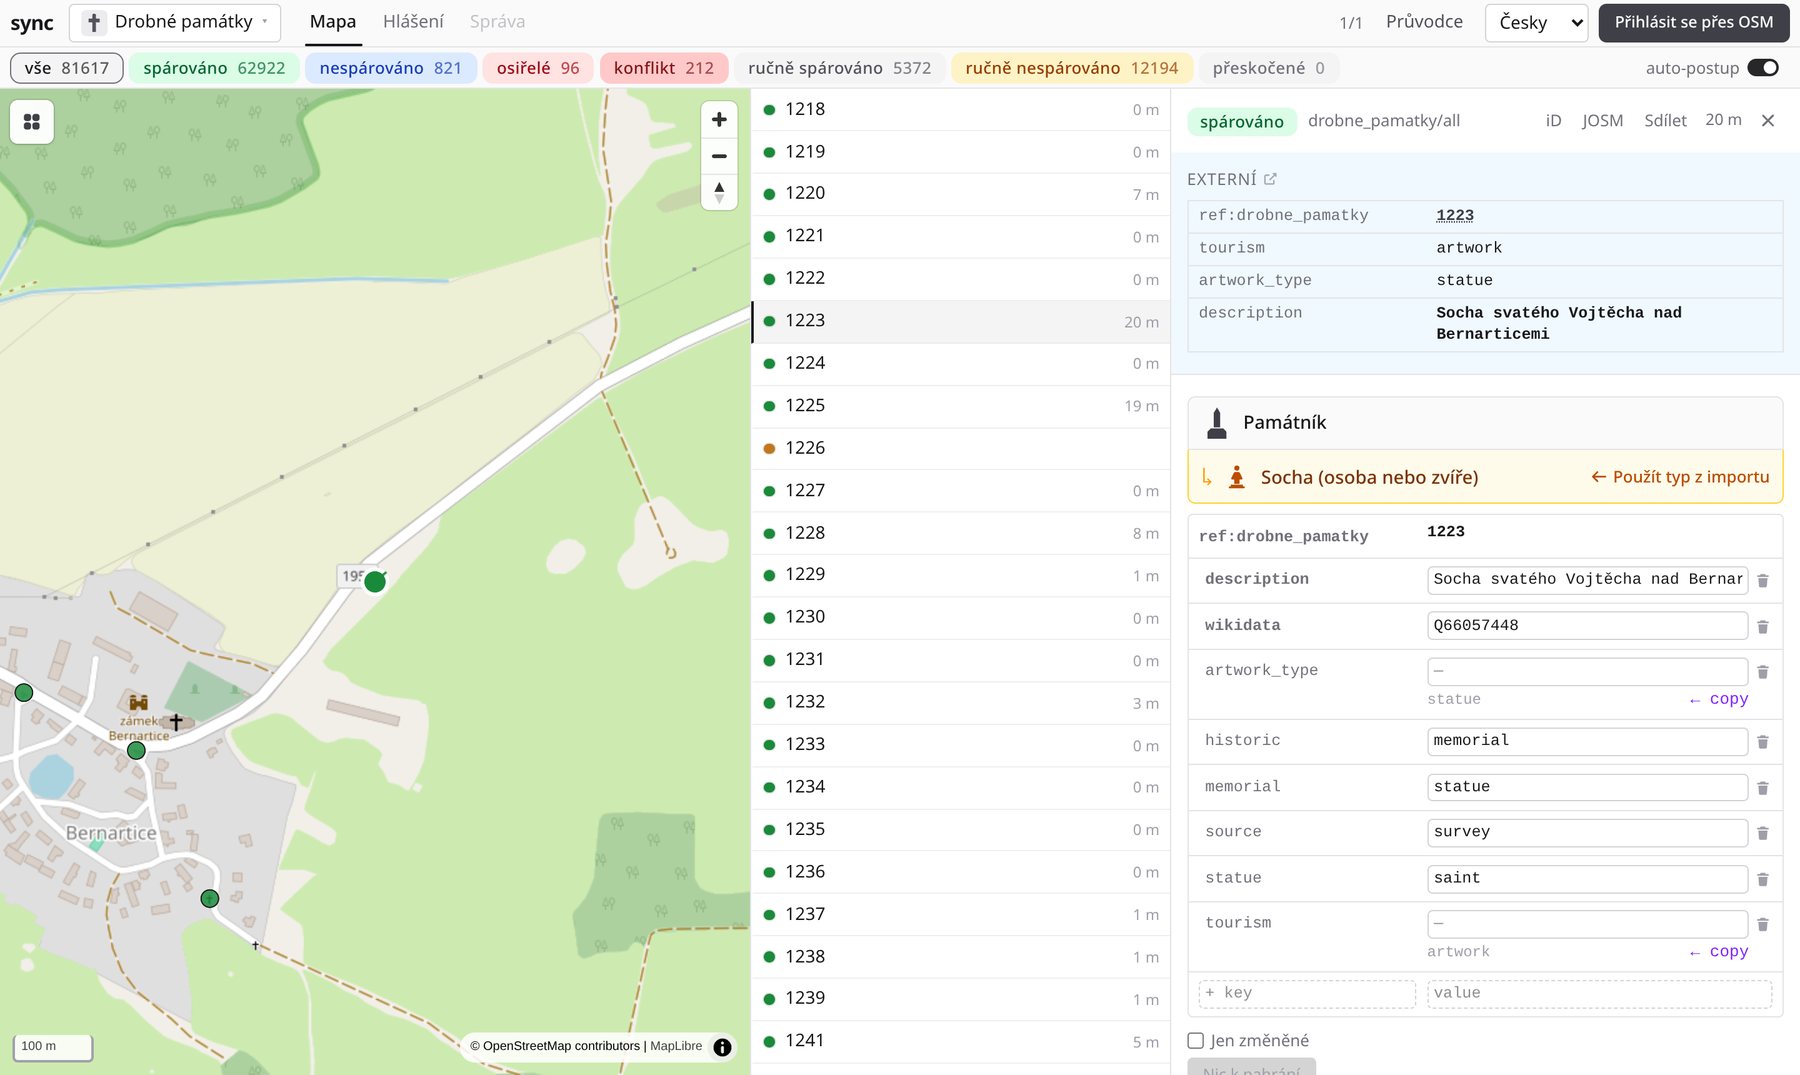Image resolution: width=1800 pixels, height=1075 pixels.
Task: Switch to the Hlášení tab
Action: [413, 22]
